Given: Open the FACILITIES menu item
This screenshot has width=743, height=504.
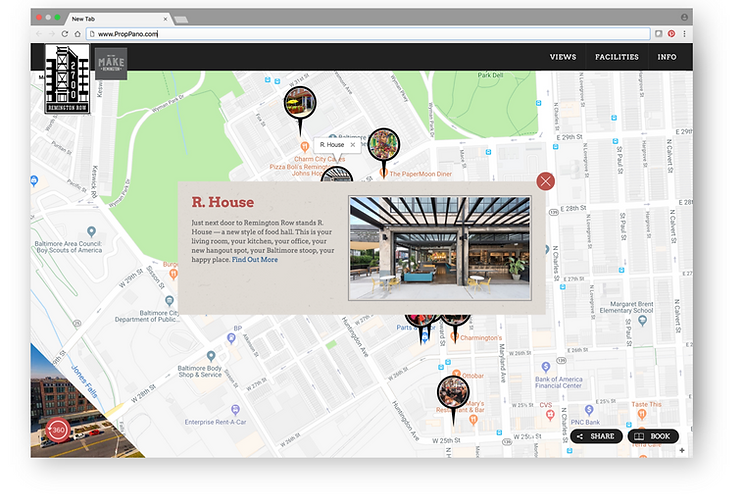Looking at the screenshot, I should click(x=616, y=57).
